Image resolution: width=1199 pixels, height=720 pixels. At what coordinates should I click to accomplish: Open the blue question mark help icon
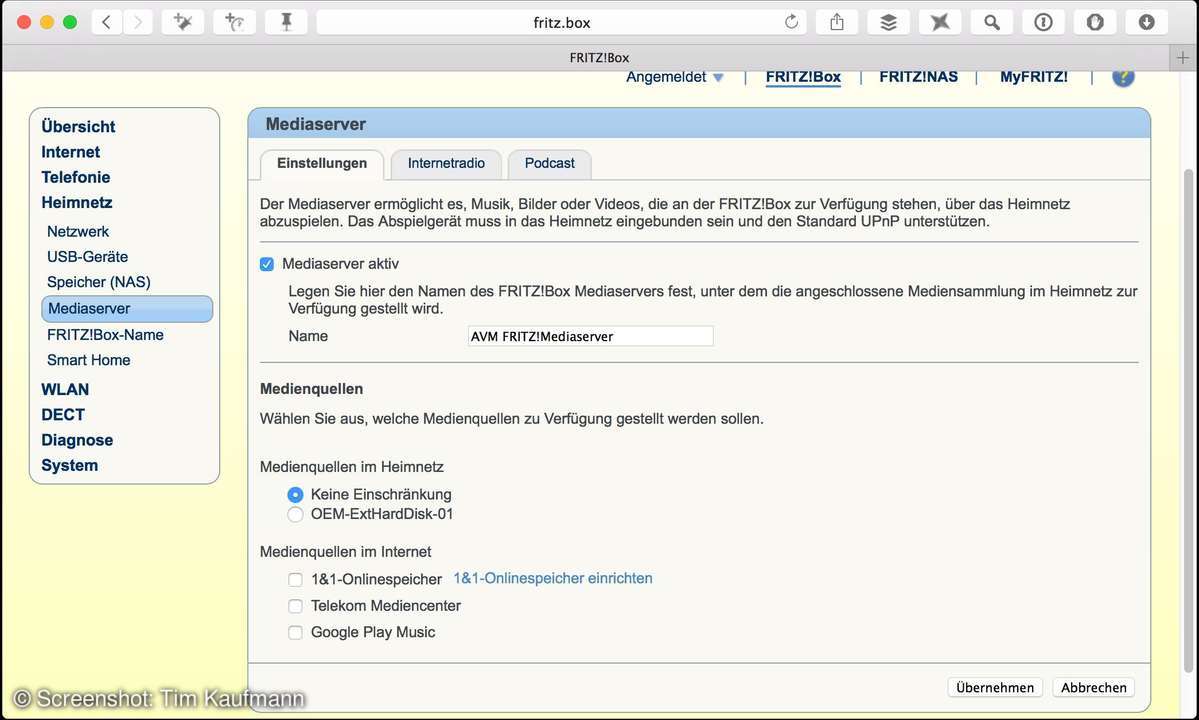[x=1123, y=76]
